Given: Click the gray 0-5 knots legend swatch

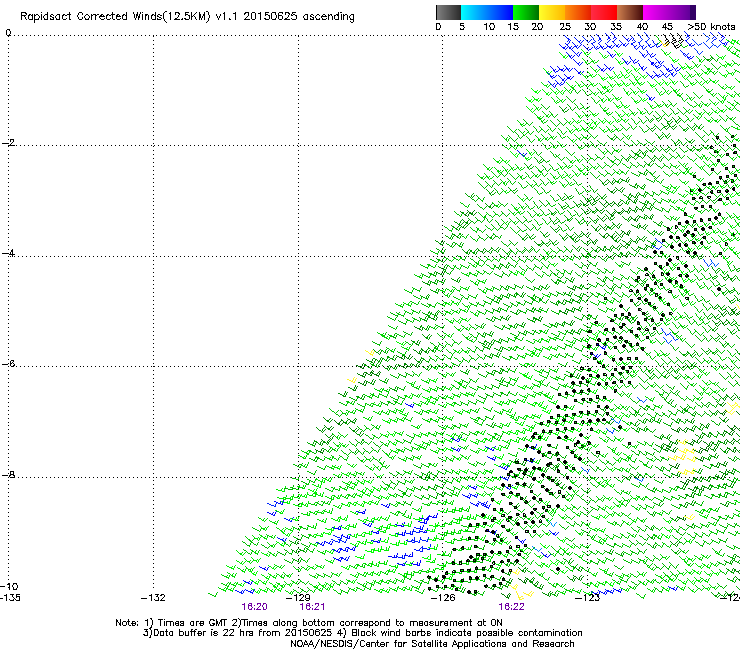Looking at the screenshot, I should click(448, 12).
